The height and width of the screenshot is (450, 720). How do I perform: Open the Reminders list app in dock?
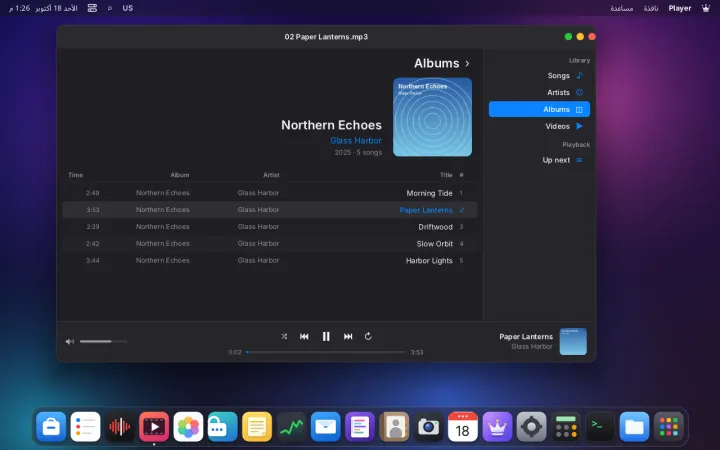point(85,427)
